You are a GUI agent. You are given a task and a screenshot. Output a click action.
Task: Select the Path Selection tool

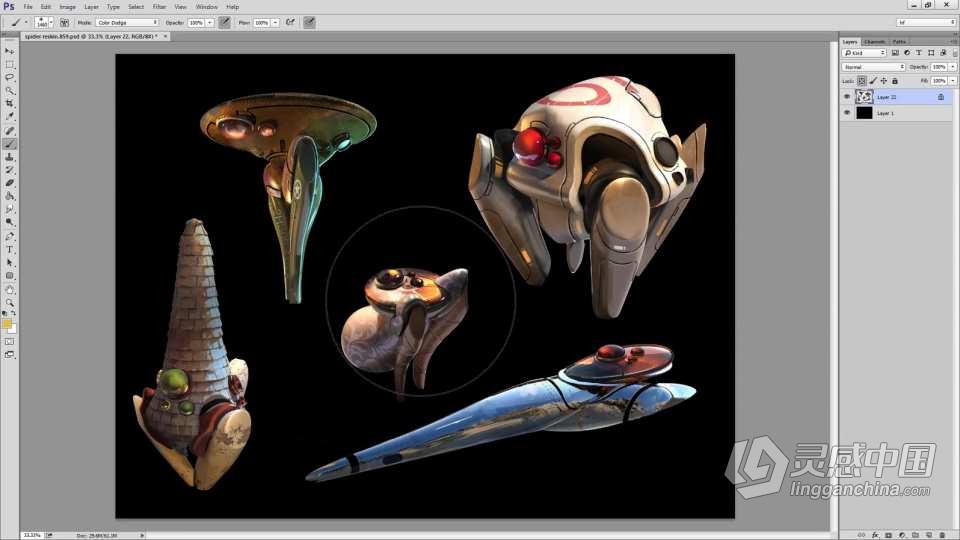tap(9, 263)
